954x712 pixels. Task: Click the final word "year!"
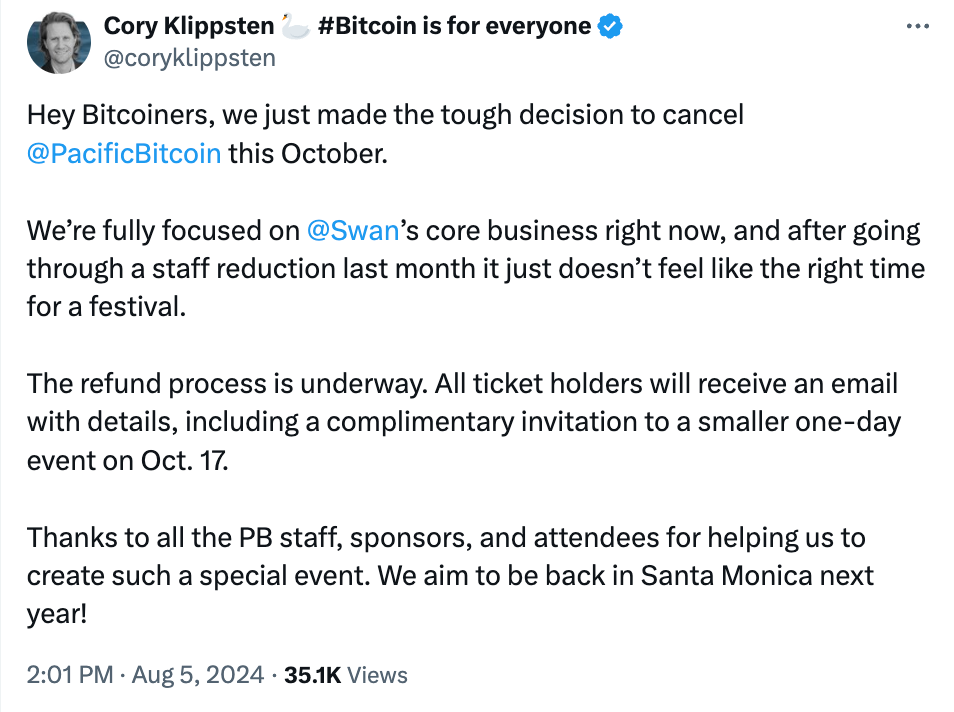(x=57, y=615)
